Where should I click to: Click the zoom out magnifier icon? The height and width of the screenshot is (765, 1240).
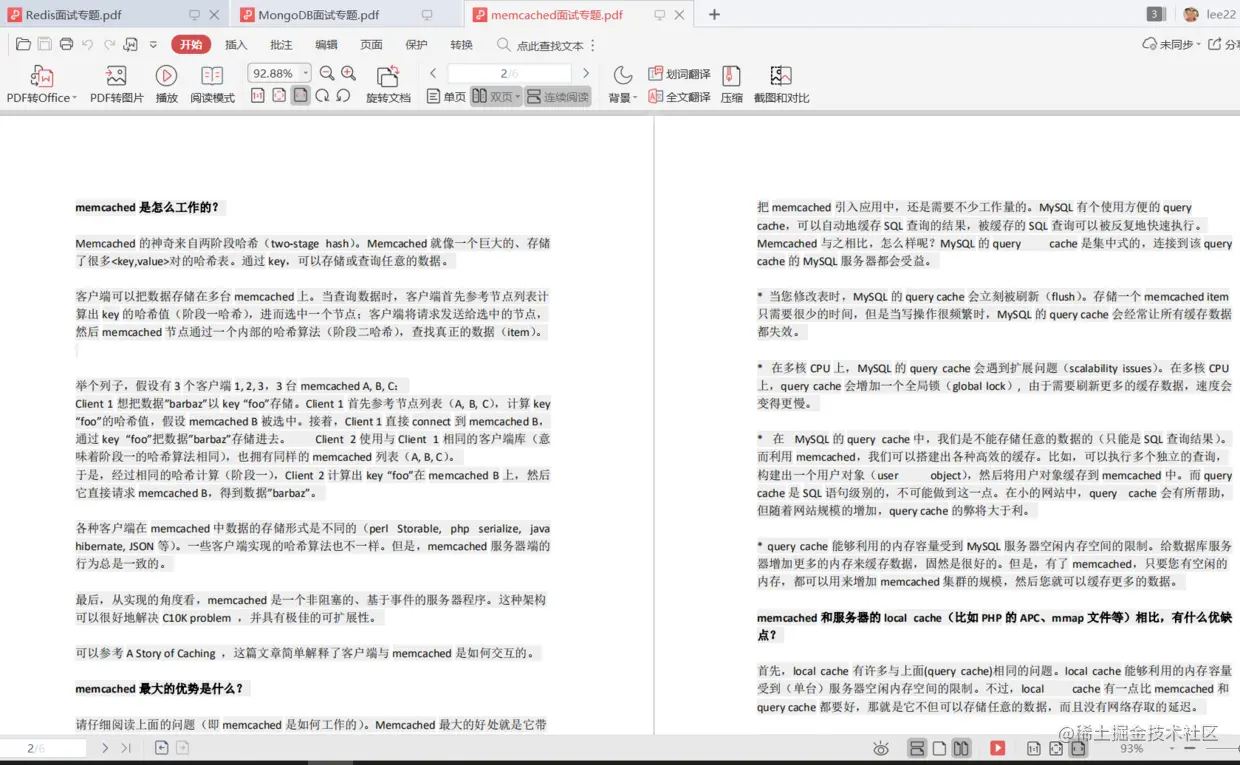coord(327,73)
